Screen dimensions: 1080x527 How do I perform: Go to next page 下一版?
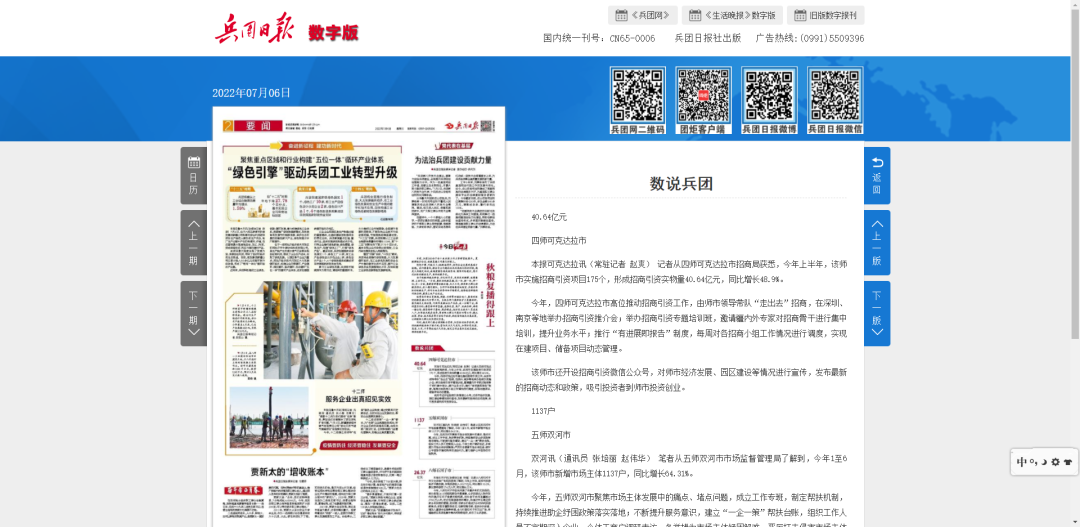(x=877, y=313)
